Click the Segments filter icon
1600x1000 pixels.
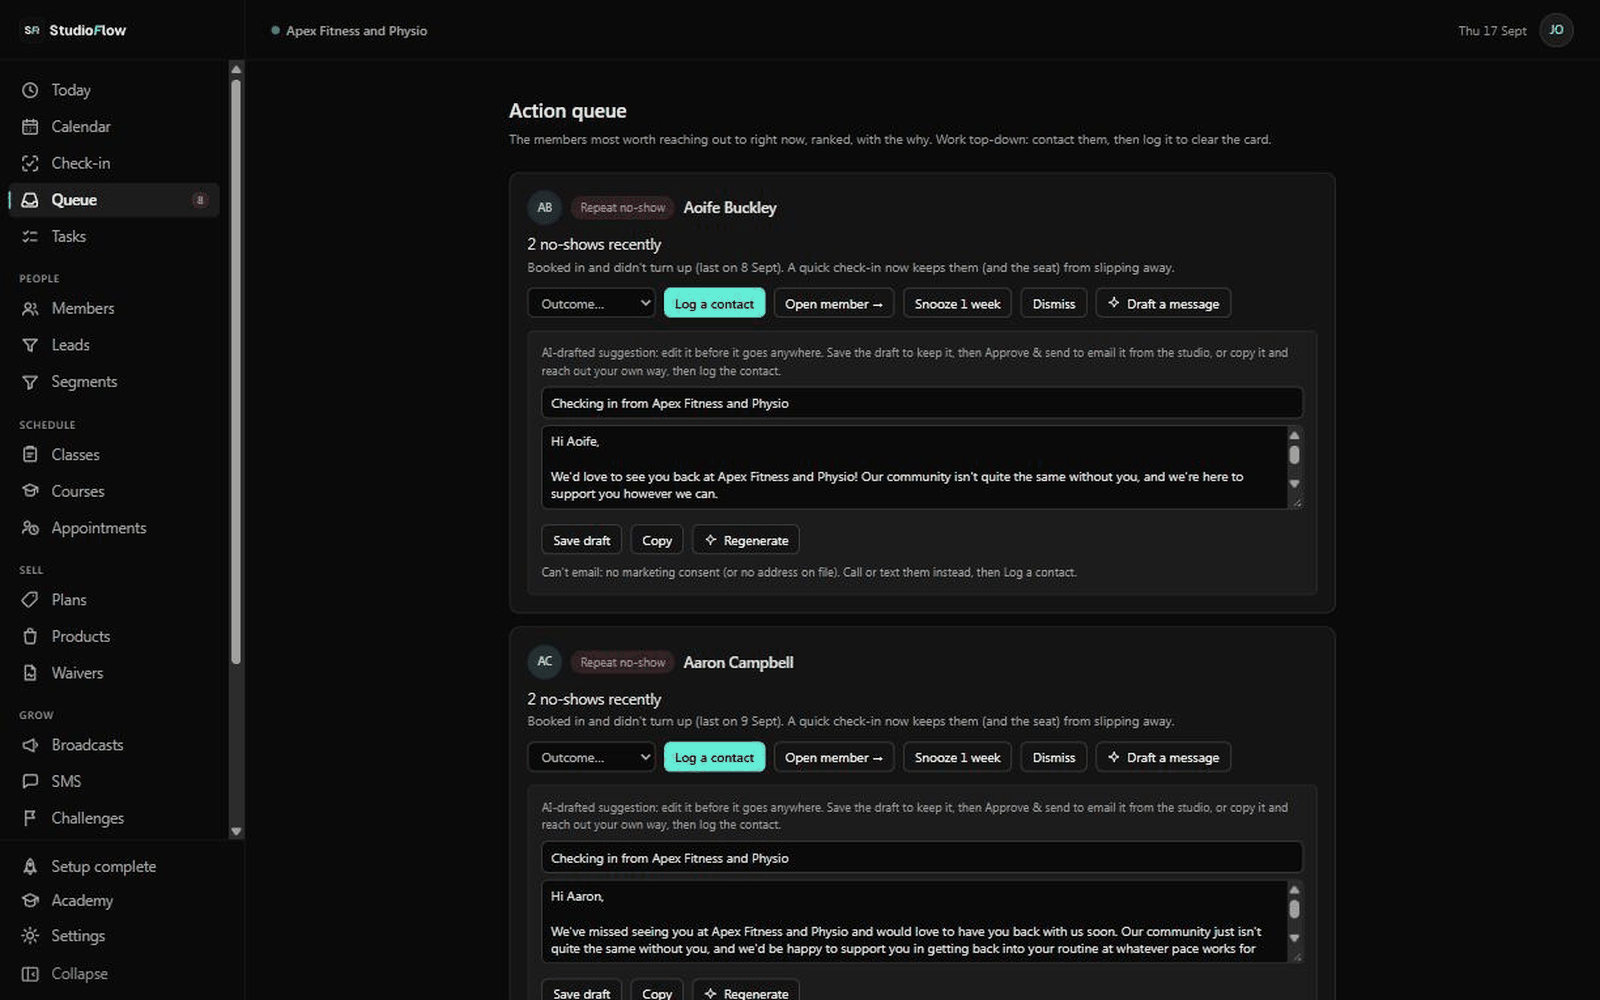coord(30,382)
